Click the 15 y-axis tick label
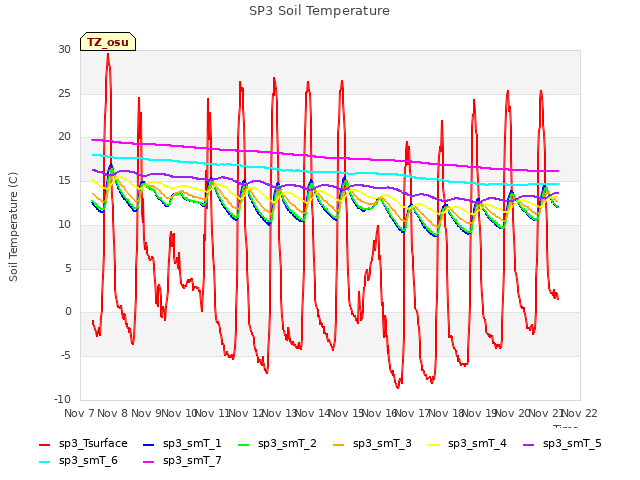The height and width of the screenshot is (480, 640). click(64, 181)
